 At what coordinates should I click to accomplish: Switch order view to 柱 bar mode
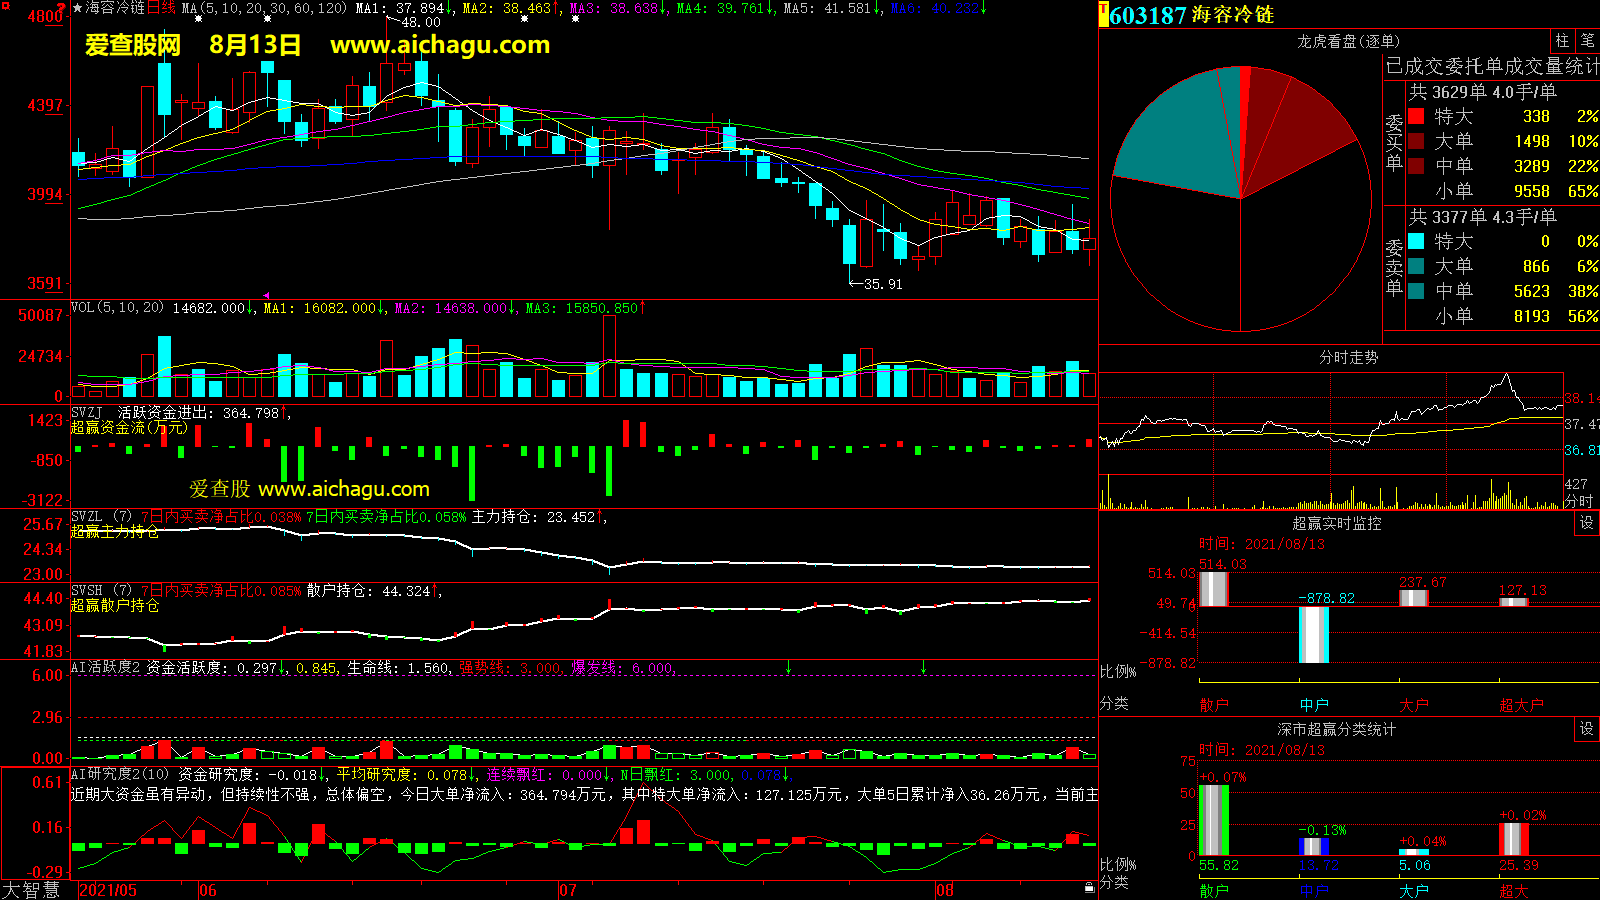point(1562,41)
